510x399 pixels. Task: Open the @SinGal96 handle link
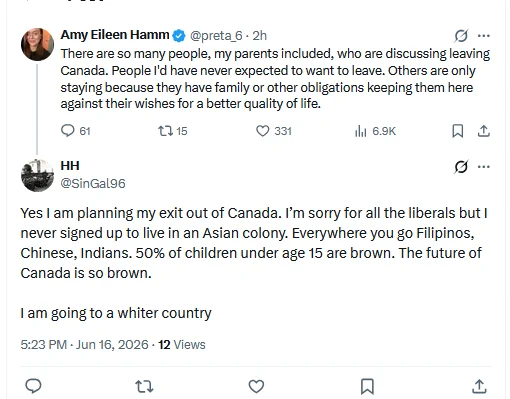coord(93,183)
